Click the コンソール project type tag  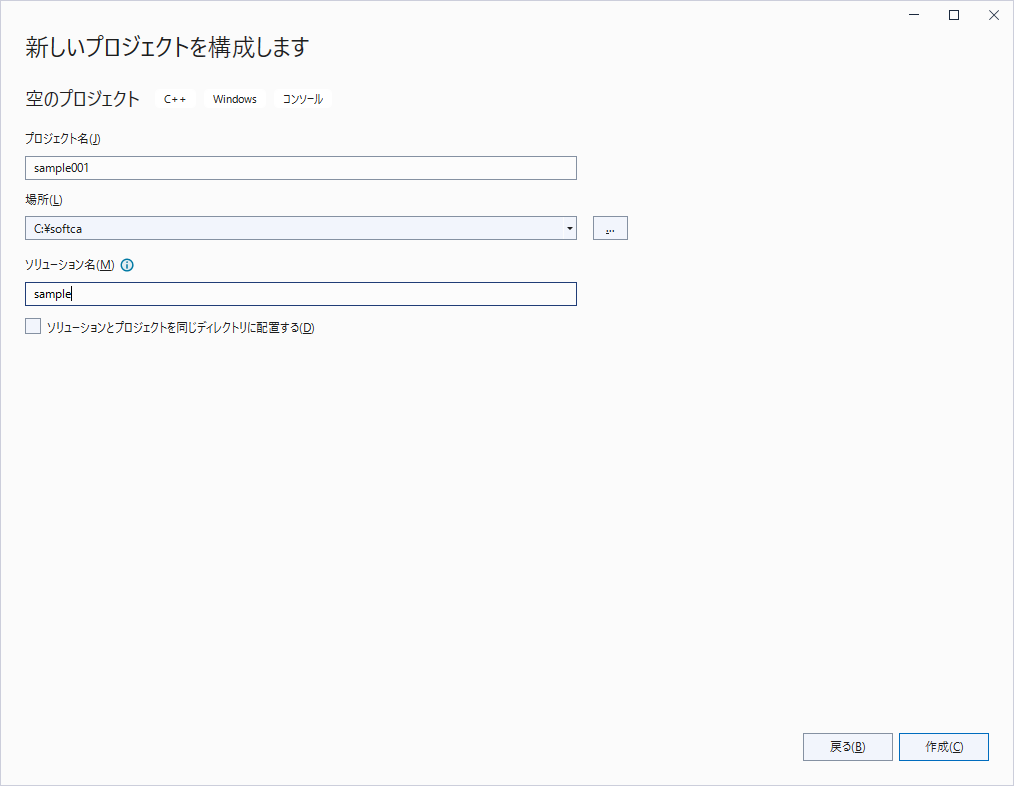303,99
